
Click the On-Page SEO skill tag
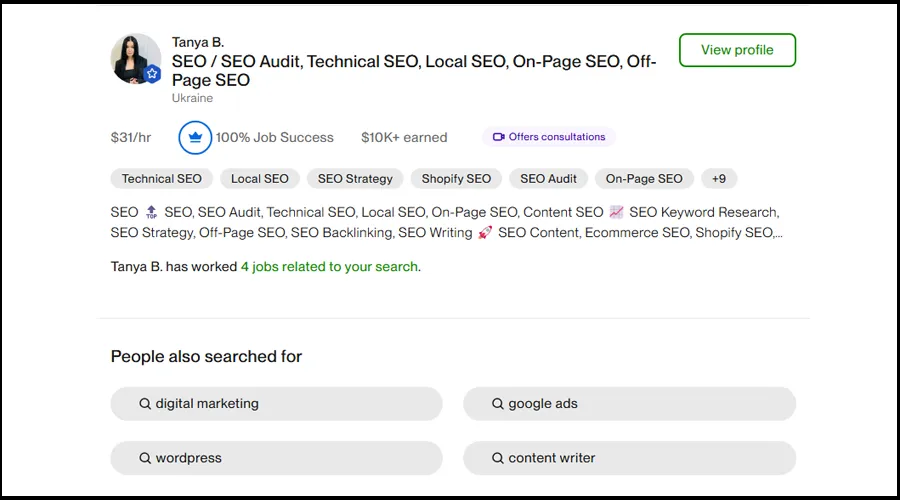tap(644, 179)
